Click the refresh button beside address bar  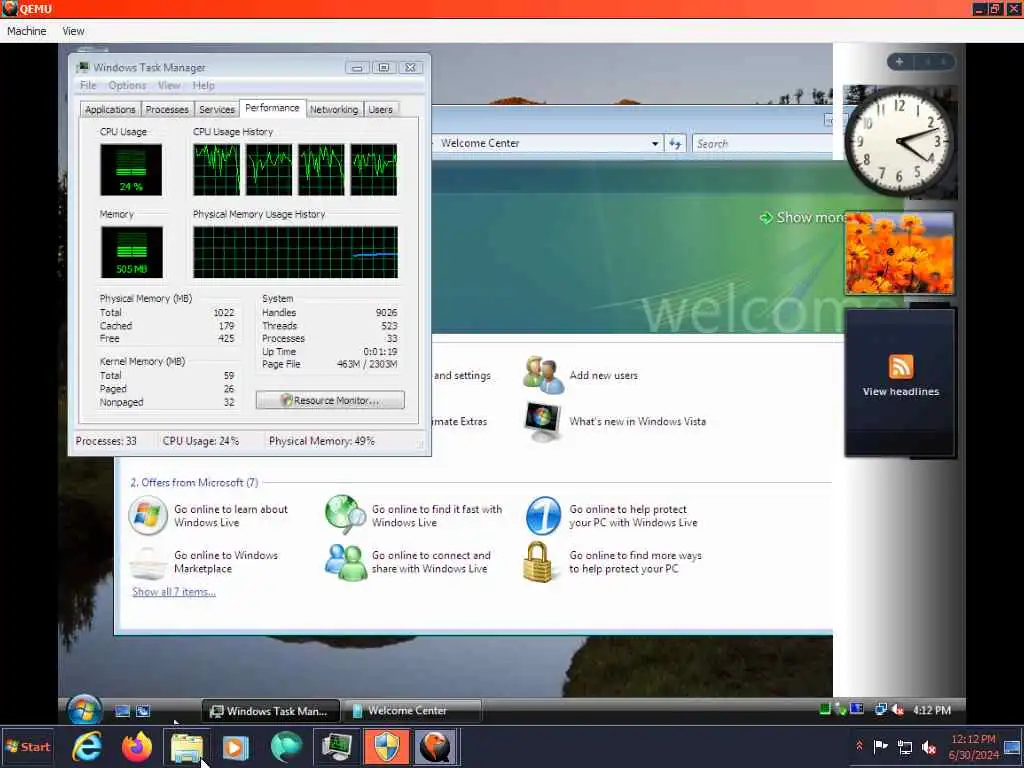pyautogui.click(x=675, y=144)
